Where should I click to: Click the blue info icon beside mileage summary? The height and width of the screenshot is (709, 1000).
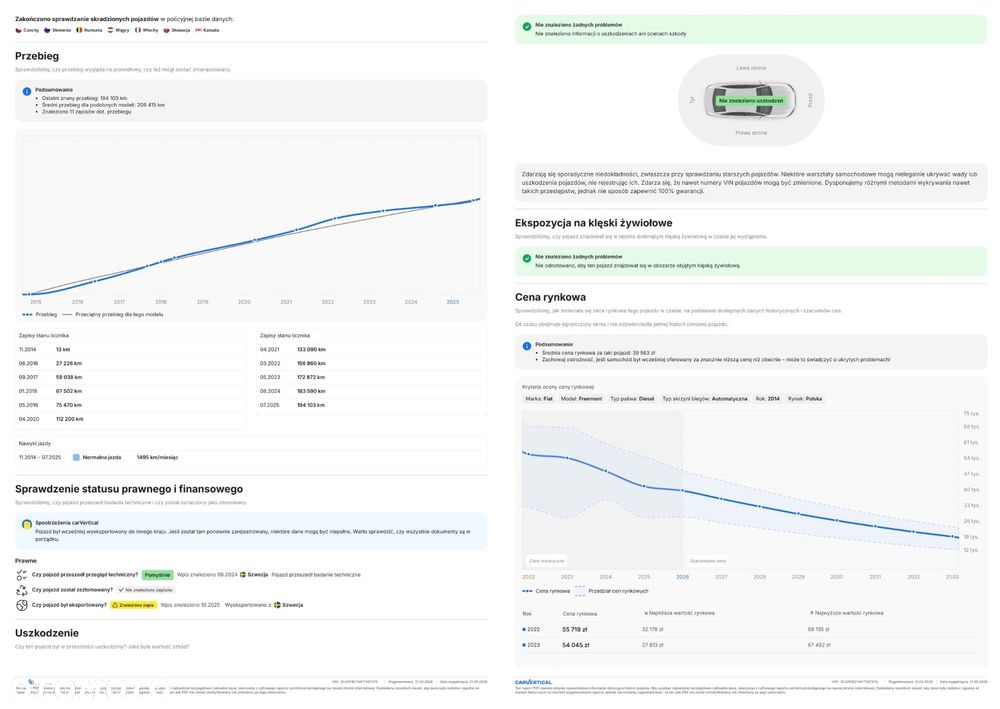(x=27, y=90)
